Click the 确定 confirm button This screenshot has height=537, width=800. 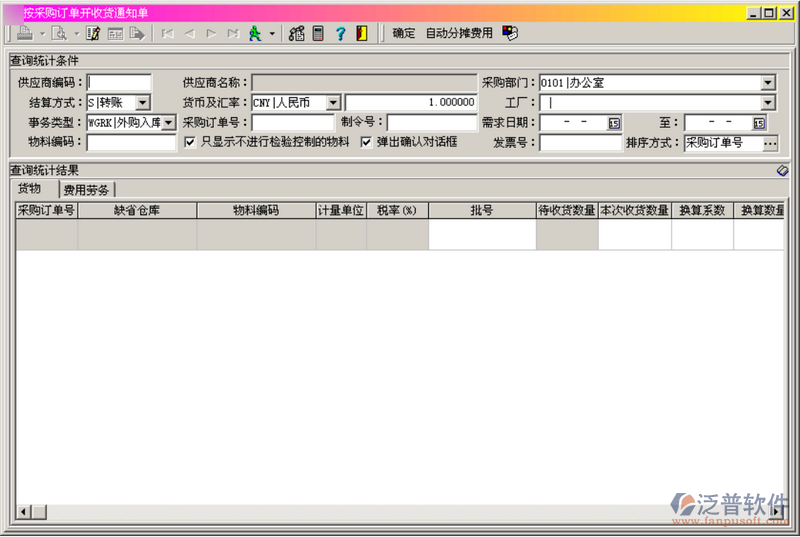[x=404, y=34]
